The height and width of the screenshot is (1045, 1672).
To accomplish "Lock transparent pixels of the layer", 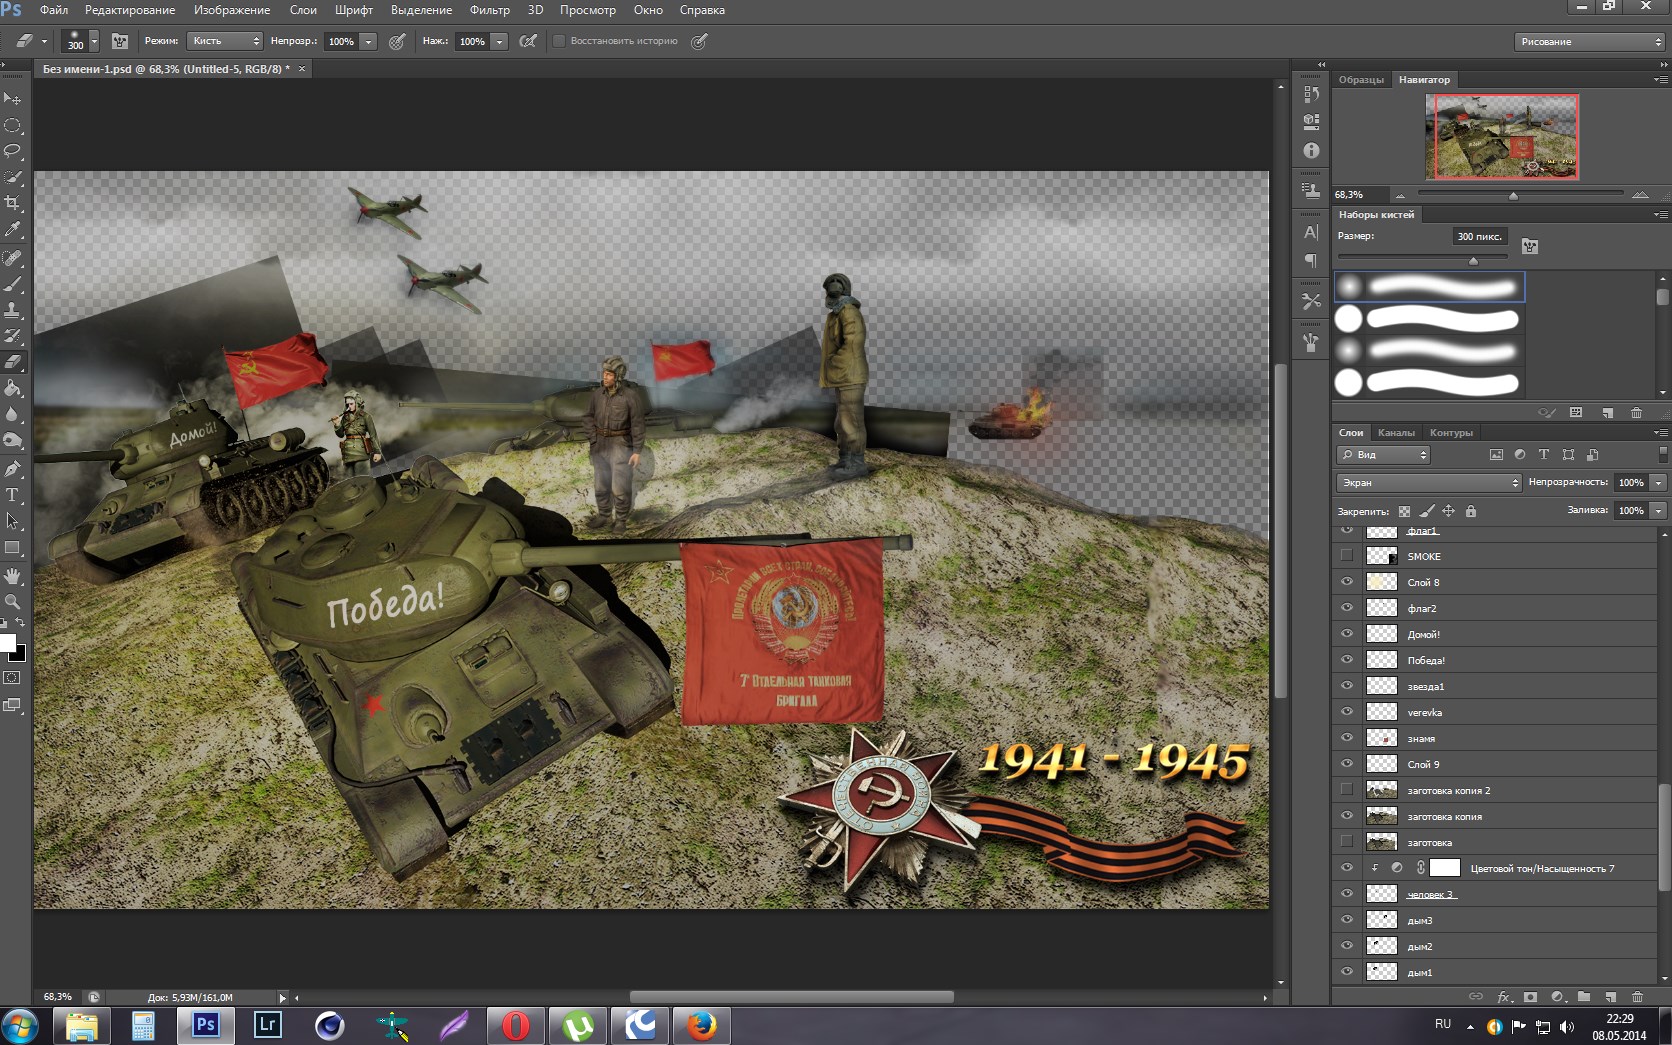I will (1404, 511).
